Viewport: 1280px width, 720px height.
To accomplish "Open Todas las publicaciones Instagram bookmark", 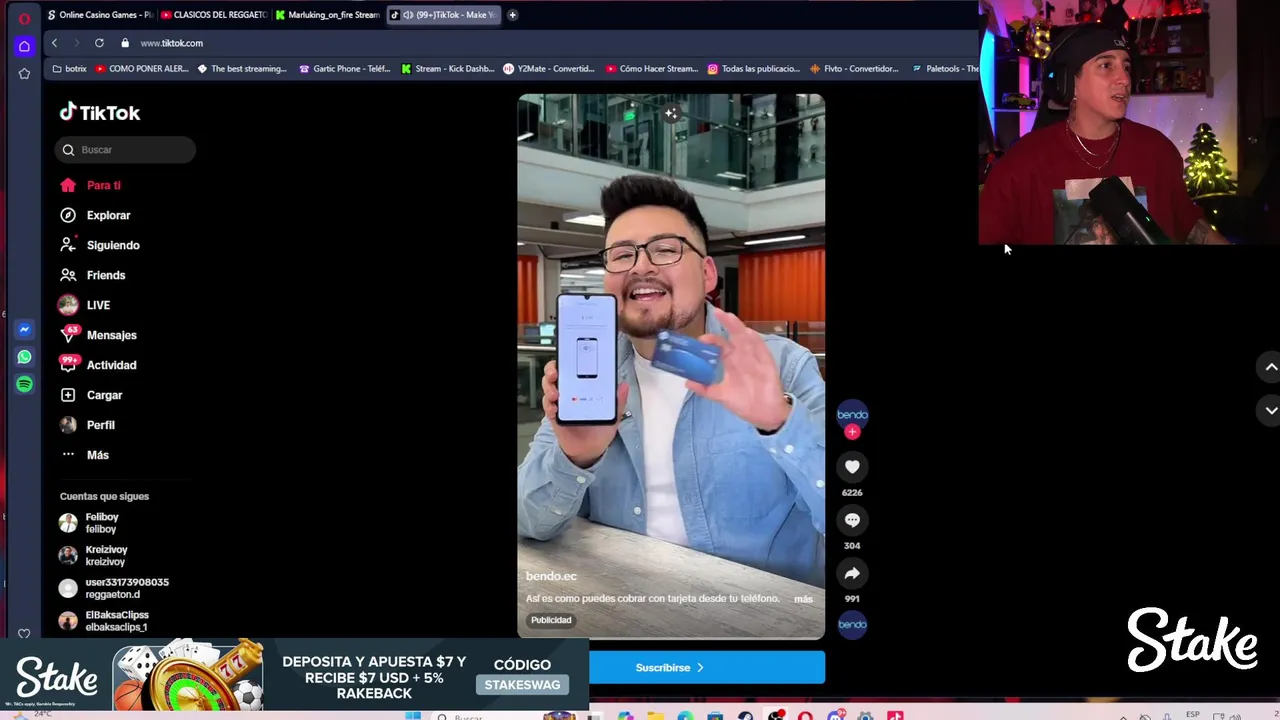I will click(754, 69).
